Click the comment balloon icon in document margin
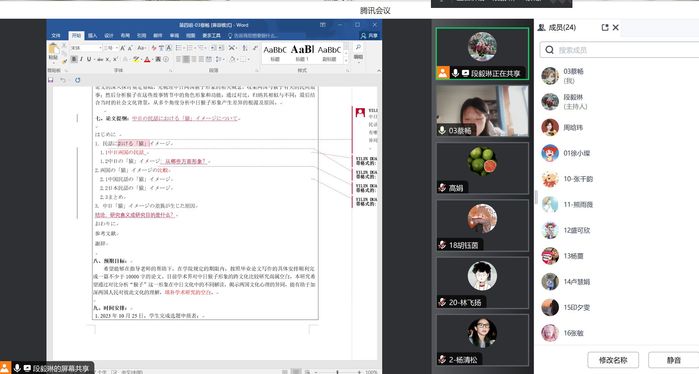Screen dimensions: 699x374 click(360, 112)
